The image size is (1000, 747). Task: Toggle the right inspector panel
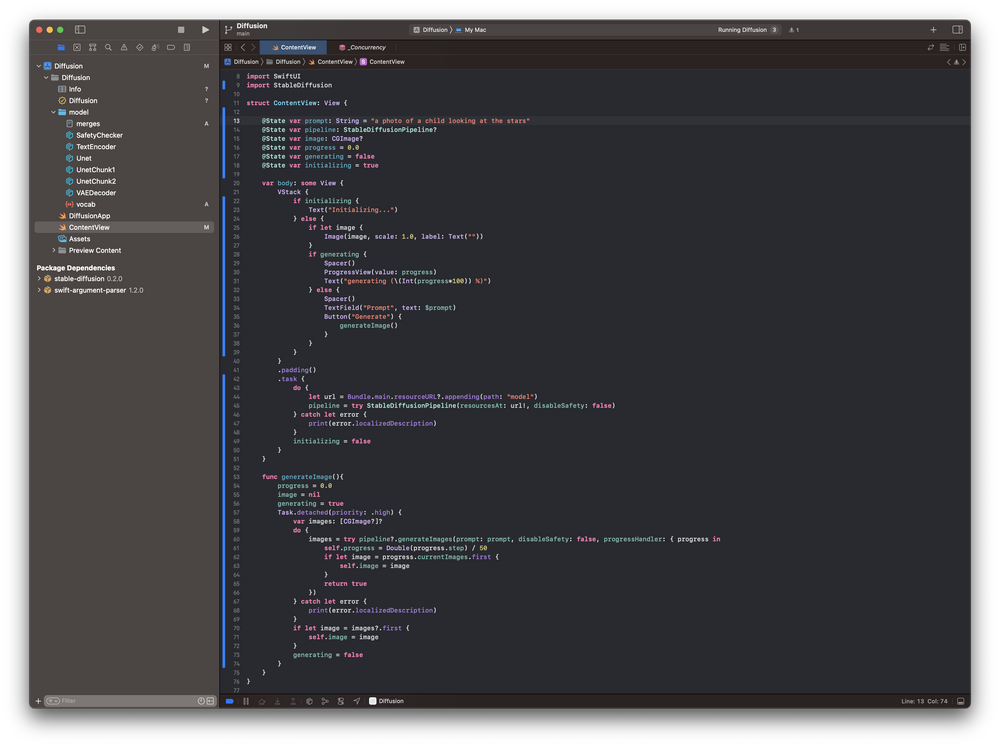click(x=957, y=30)
